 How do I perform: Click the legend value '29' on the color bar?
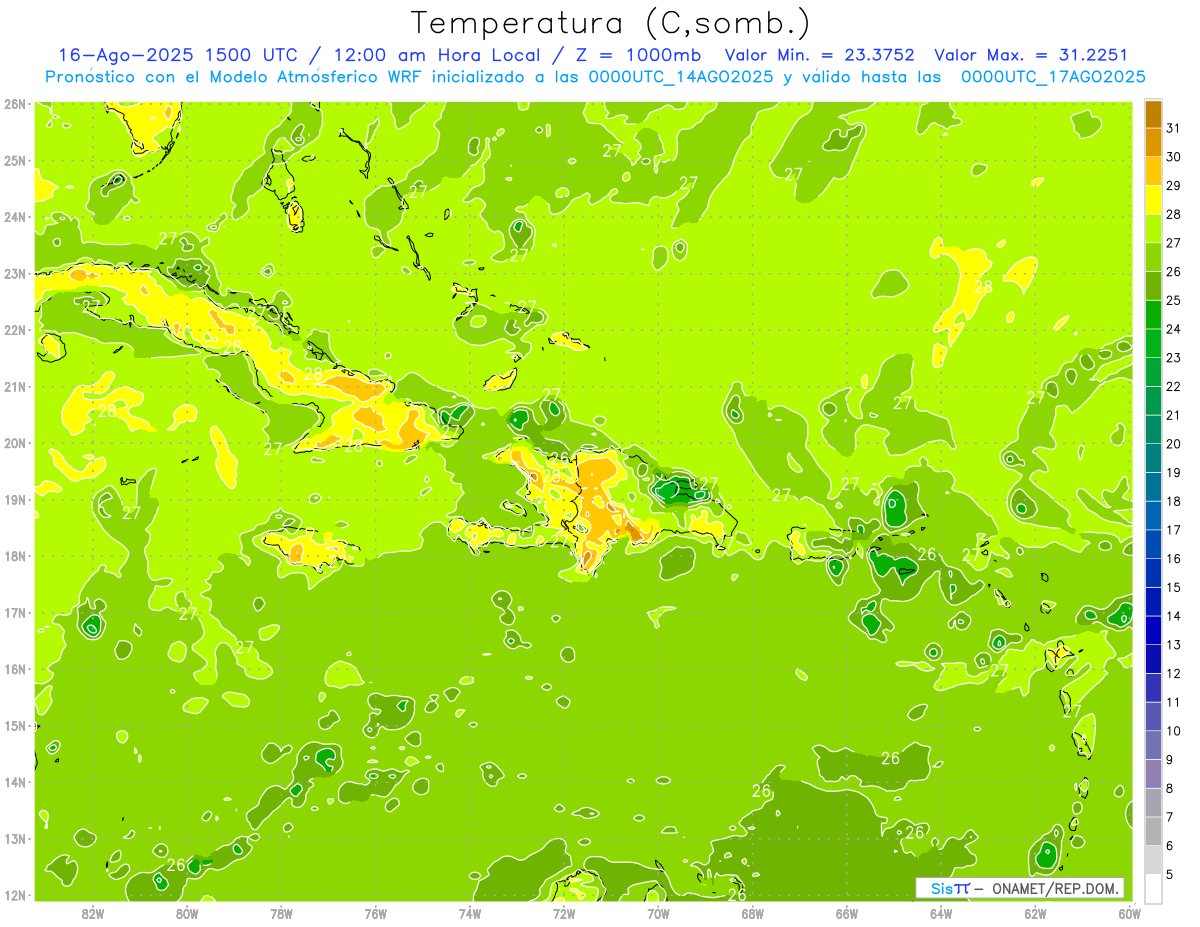point(1173,186)
